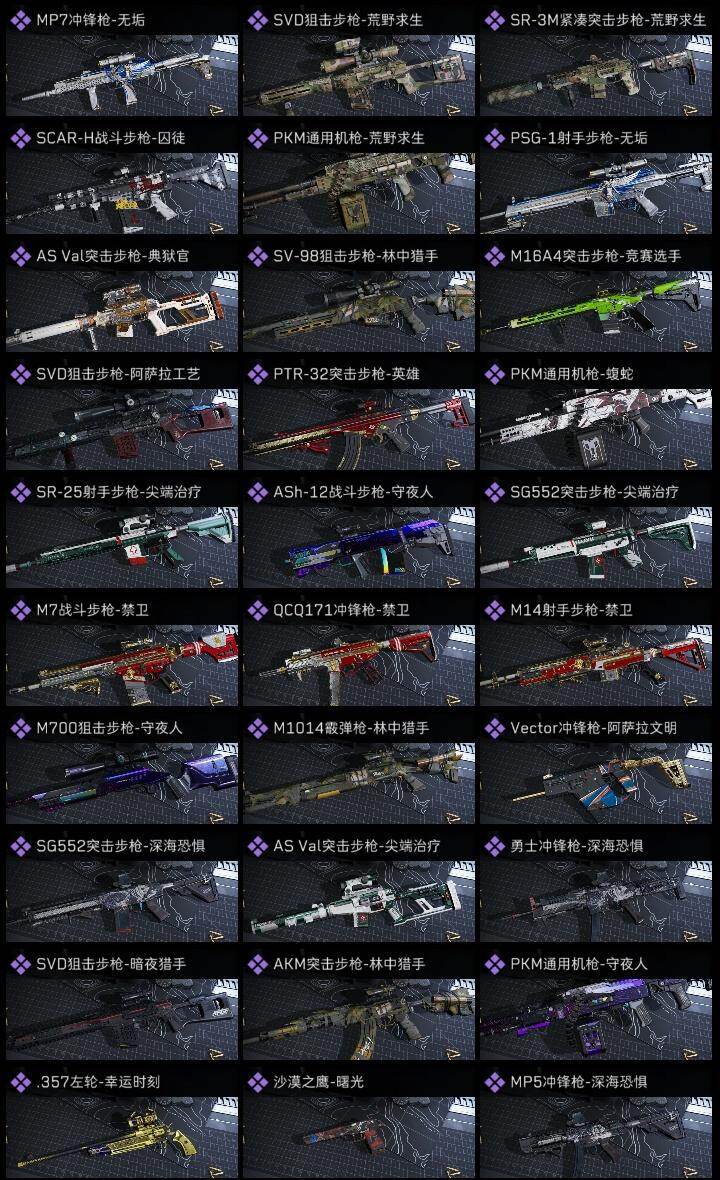Select the AKM突击步枪-林中猎手 camo rifle image

point(359,1020)
